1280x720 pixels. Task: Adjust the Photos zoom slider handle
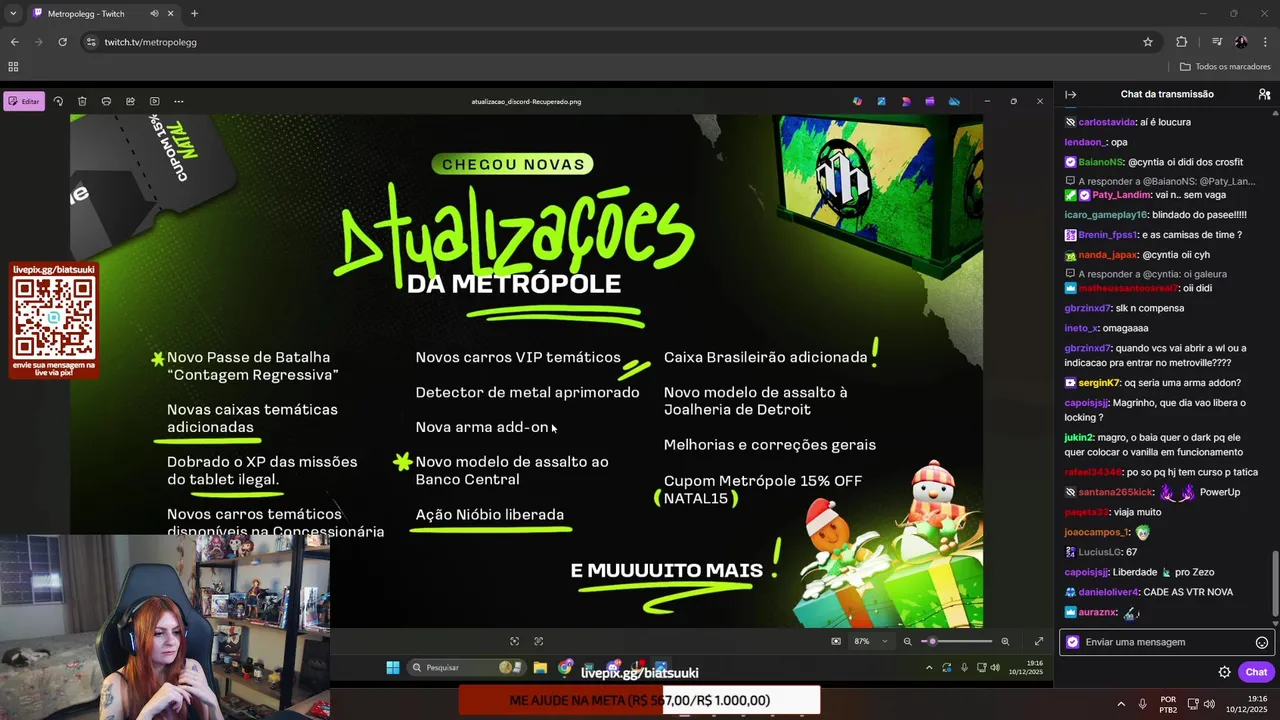coord(932,641)
